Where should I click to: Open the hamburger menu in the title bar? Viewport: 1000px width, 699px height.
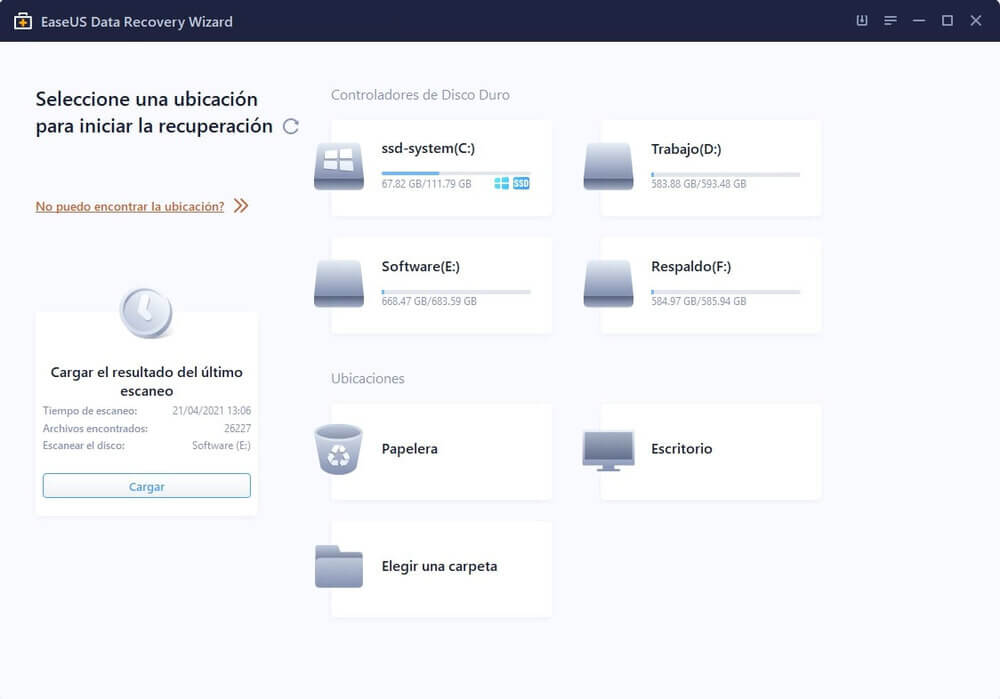pyautogui.click(x=889, y=20)
